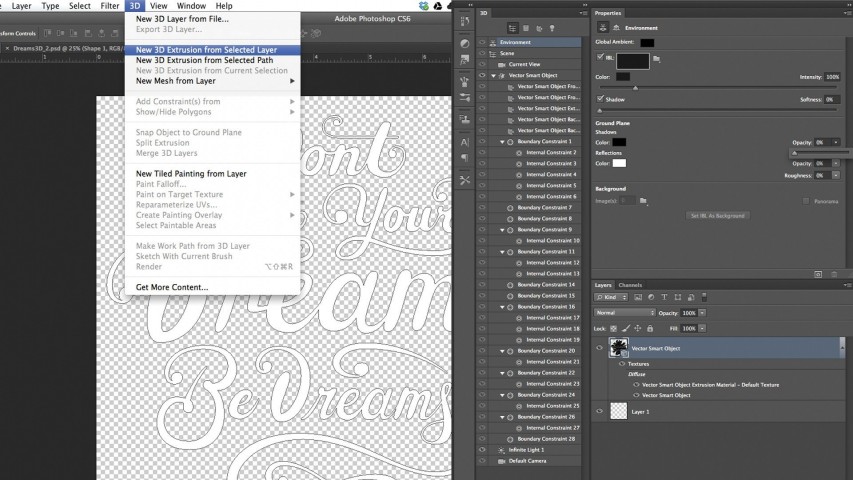Open the History panel icon in dock
853x480 pixels.
(x=465, y=21)
